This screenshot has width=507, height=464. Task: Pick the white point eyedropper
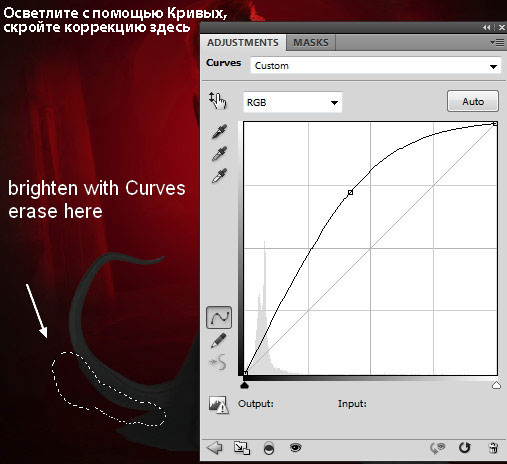(219, 176)
